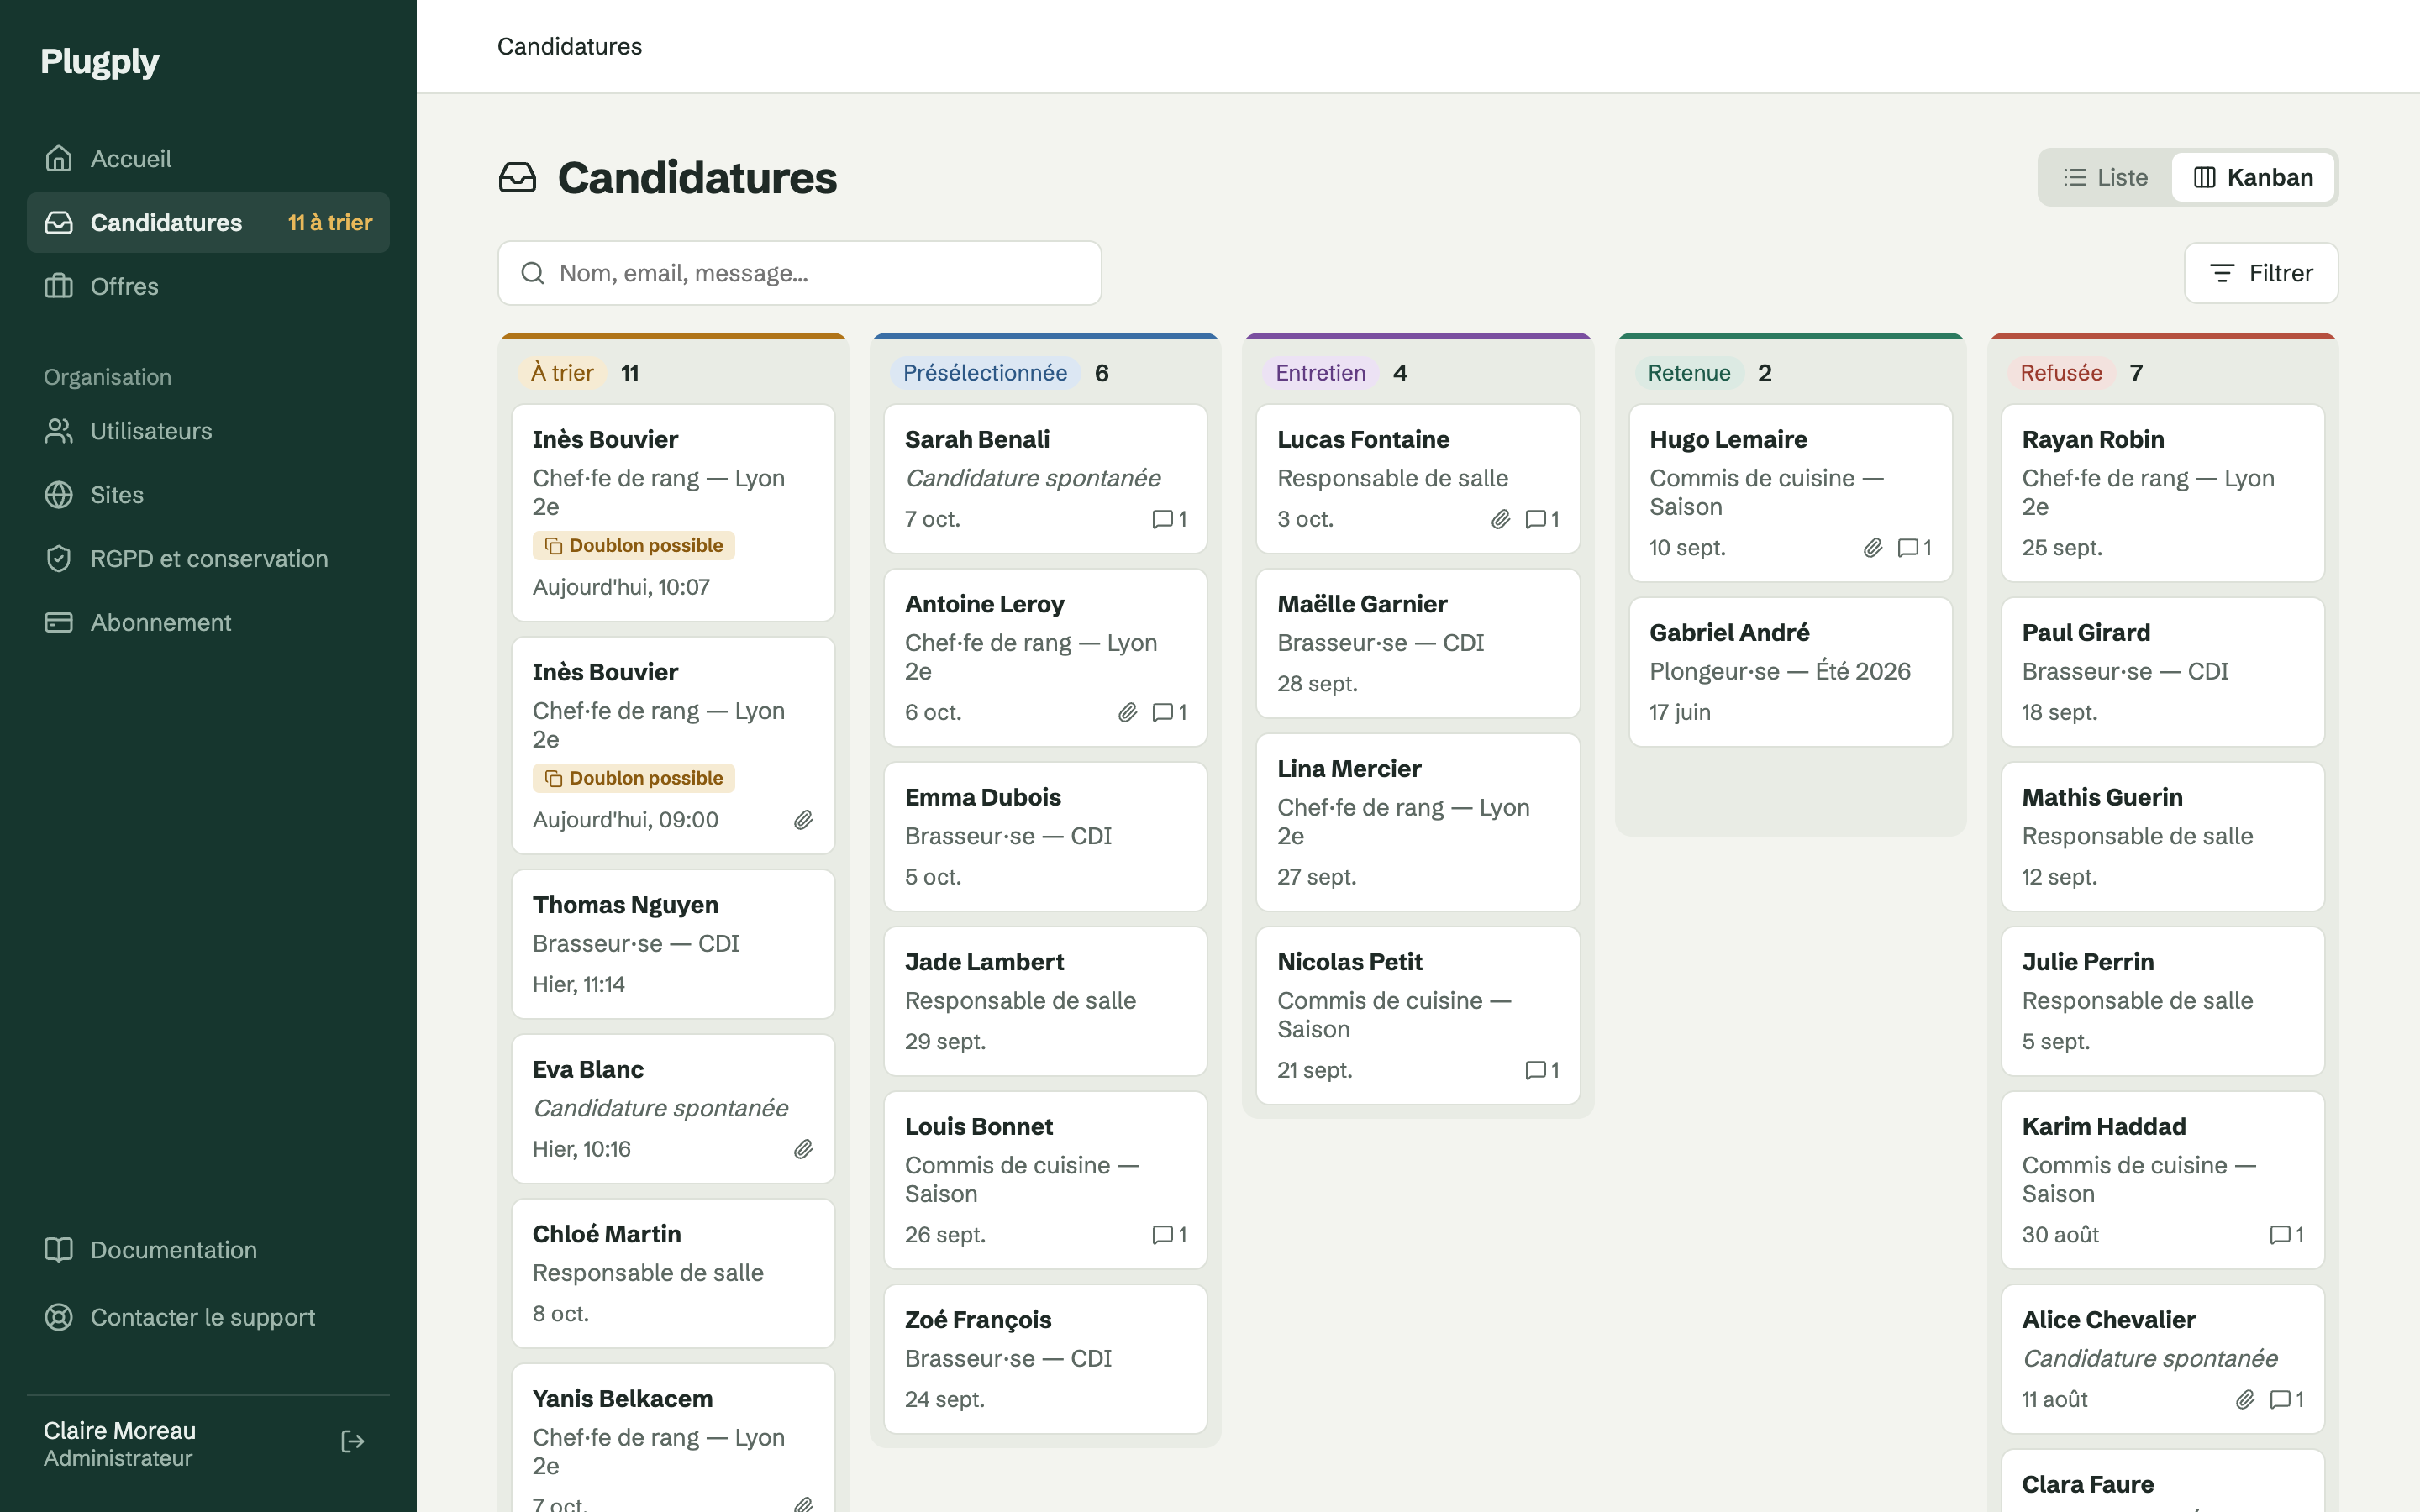Click the À trier column label
This screenshot has height=1512, width=2420.
click(562, 373)
